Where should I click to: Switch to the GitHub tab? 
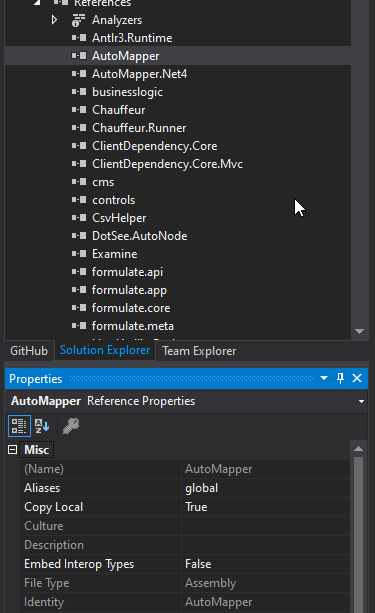pos(29,351)
